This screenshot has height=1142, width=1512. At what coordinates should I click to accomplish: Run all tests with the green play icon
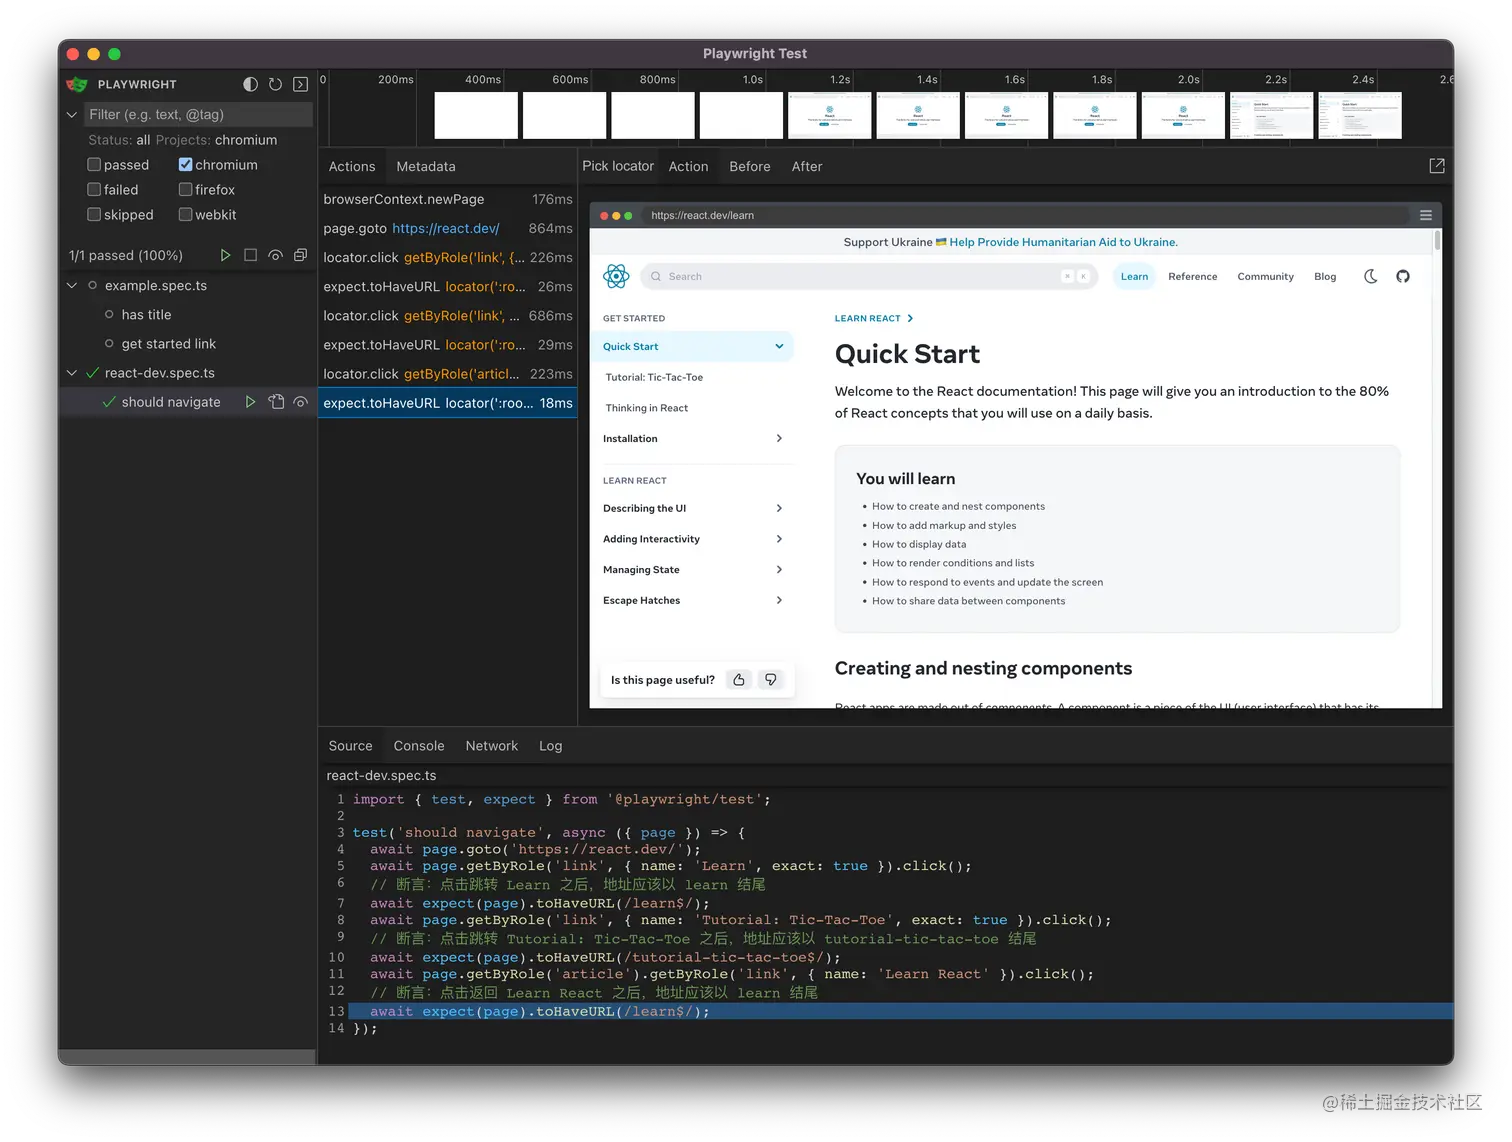click(225, 255)
